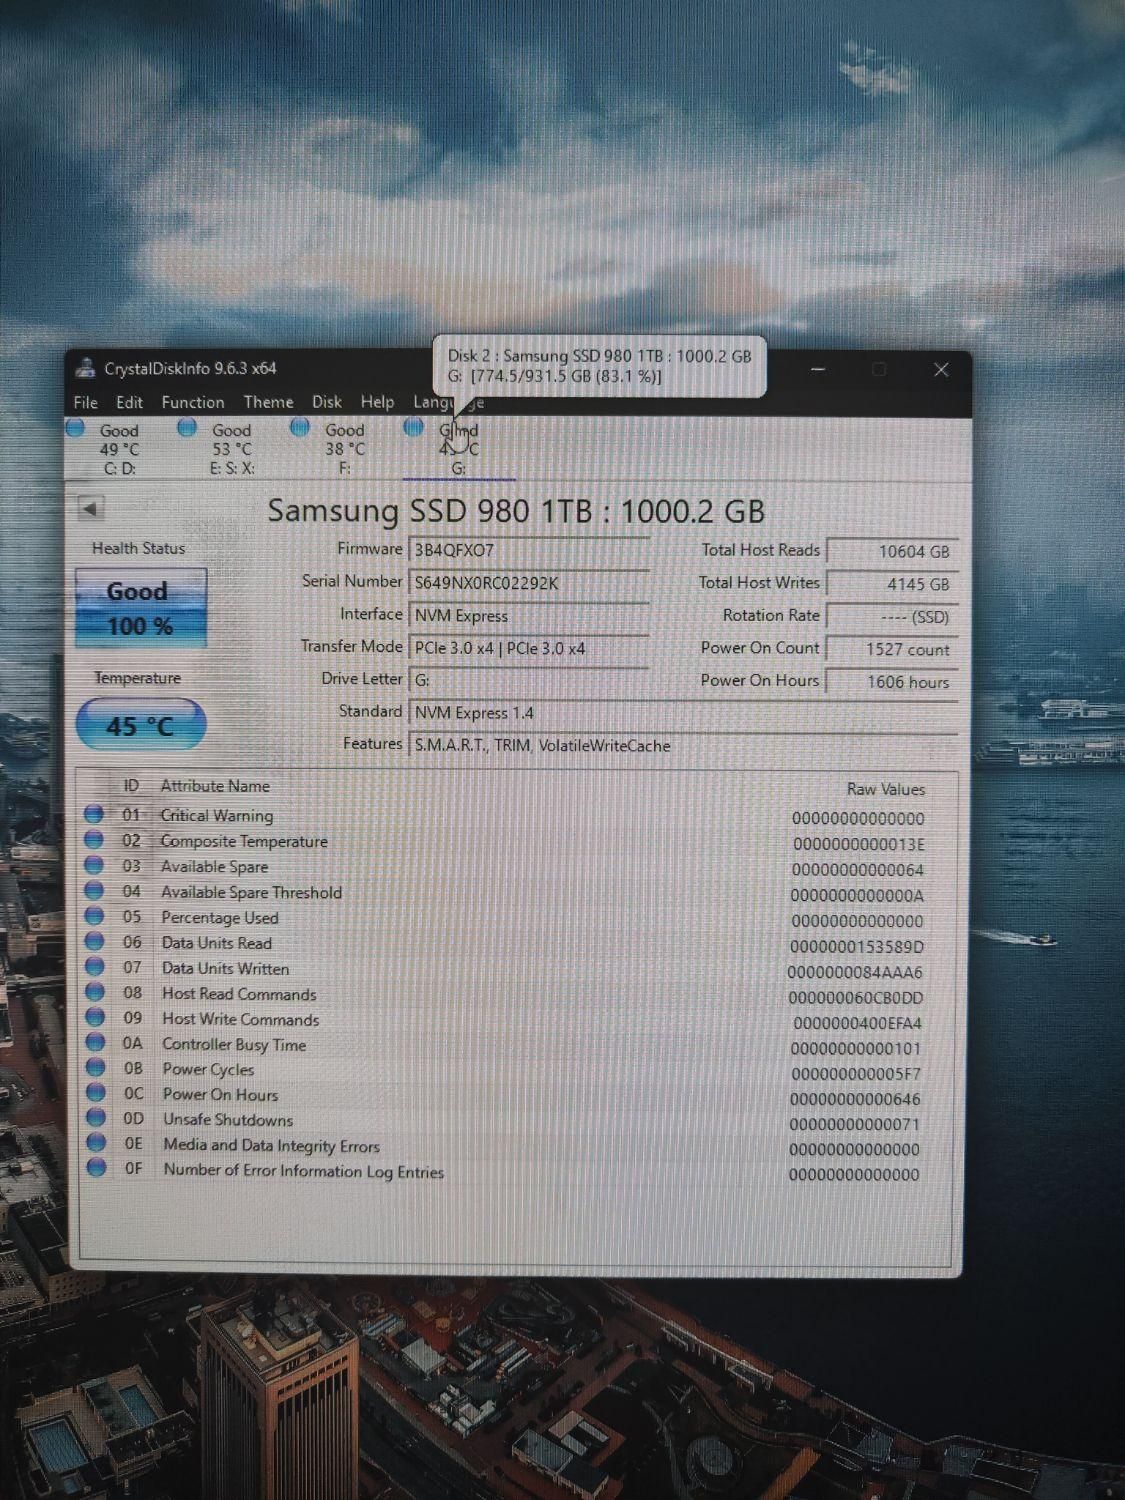The height and width of the screenshot is (1500, 1125).
Task: Click raw value 00000000000646
Action: [855, 1099]
